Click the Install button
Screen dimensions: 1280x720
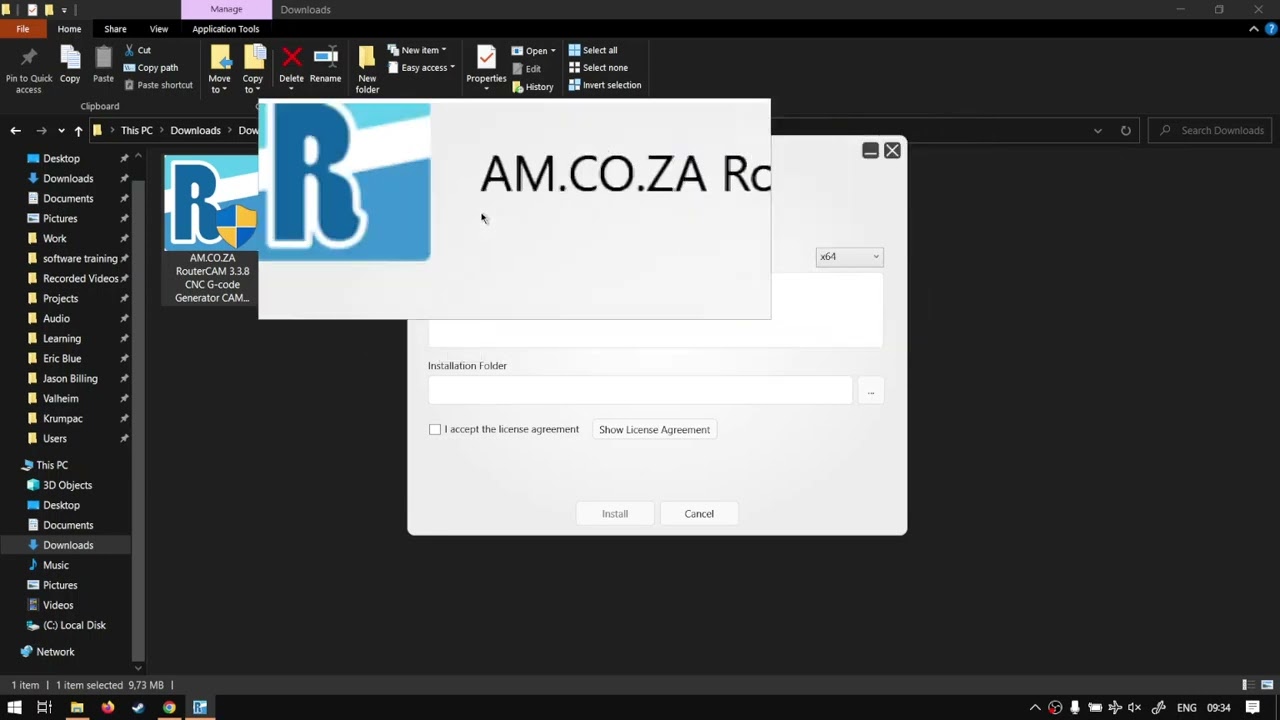pos(615,514)
